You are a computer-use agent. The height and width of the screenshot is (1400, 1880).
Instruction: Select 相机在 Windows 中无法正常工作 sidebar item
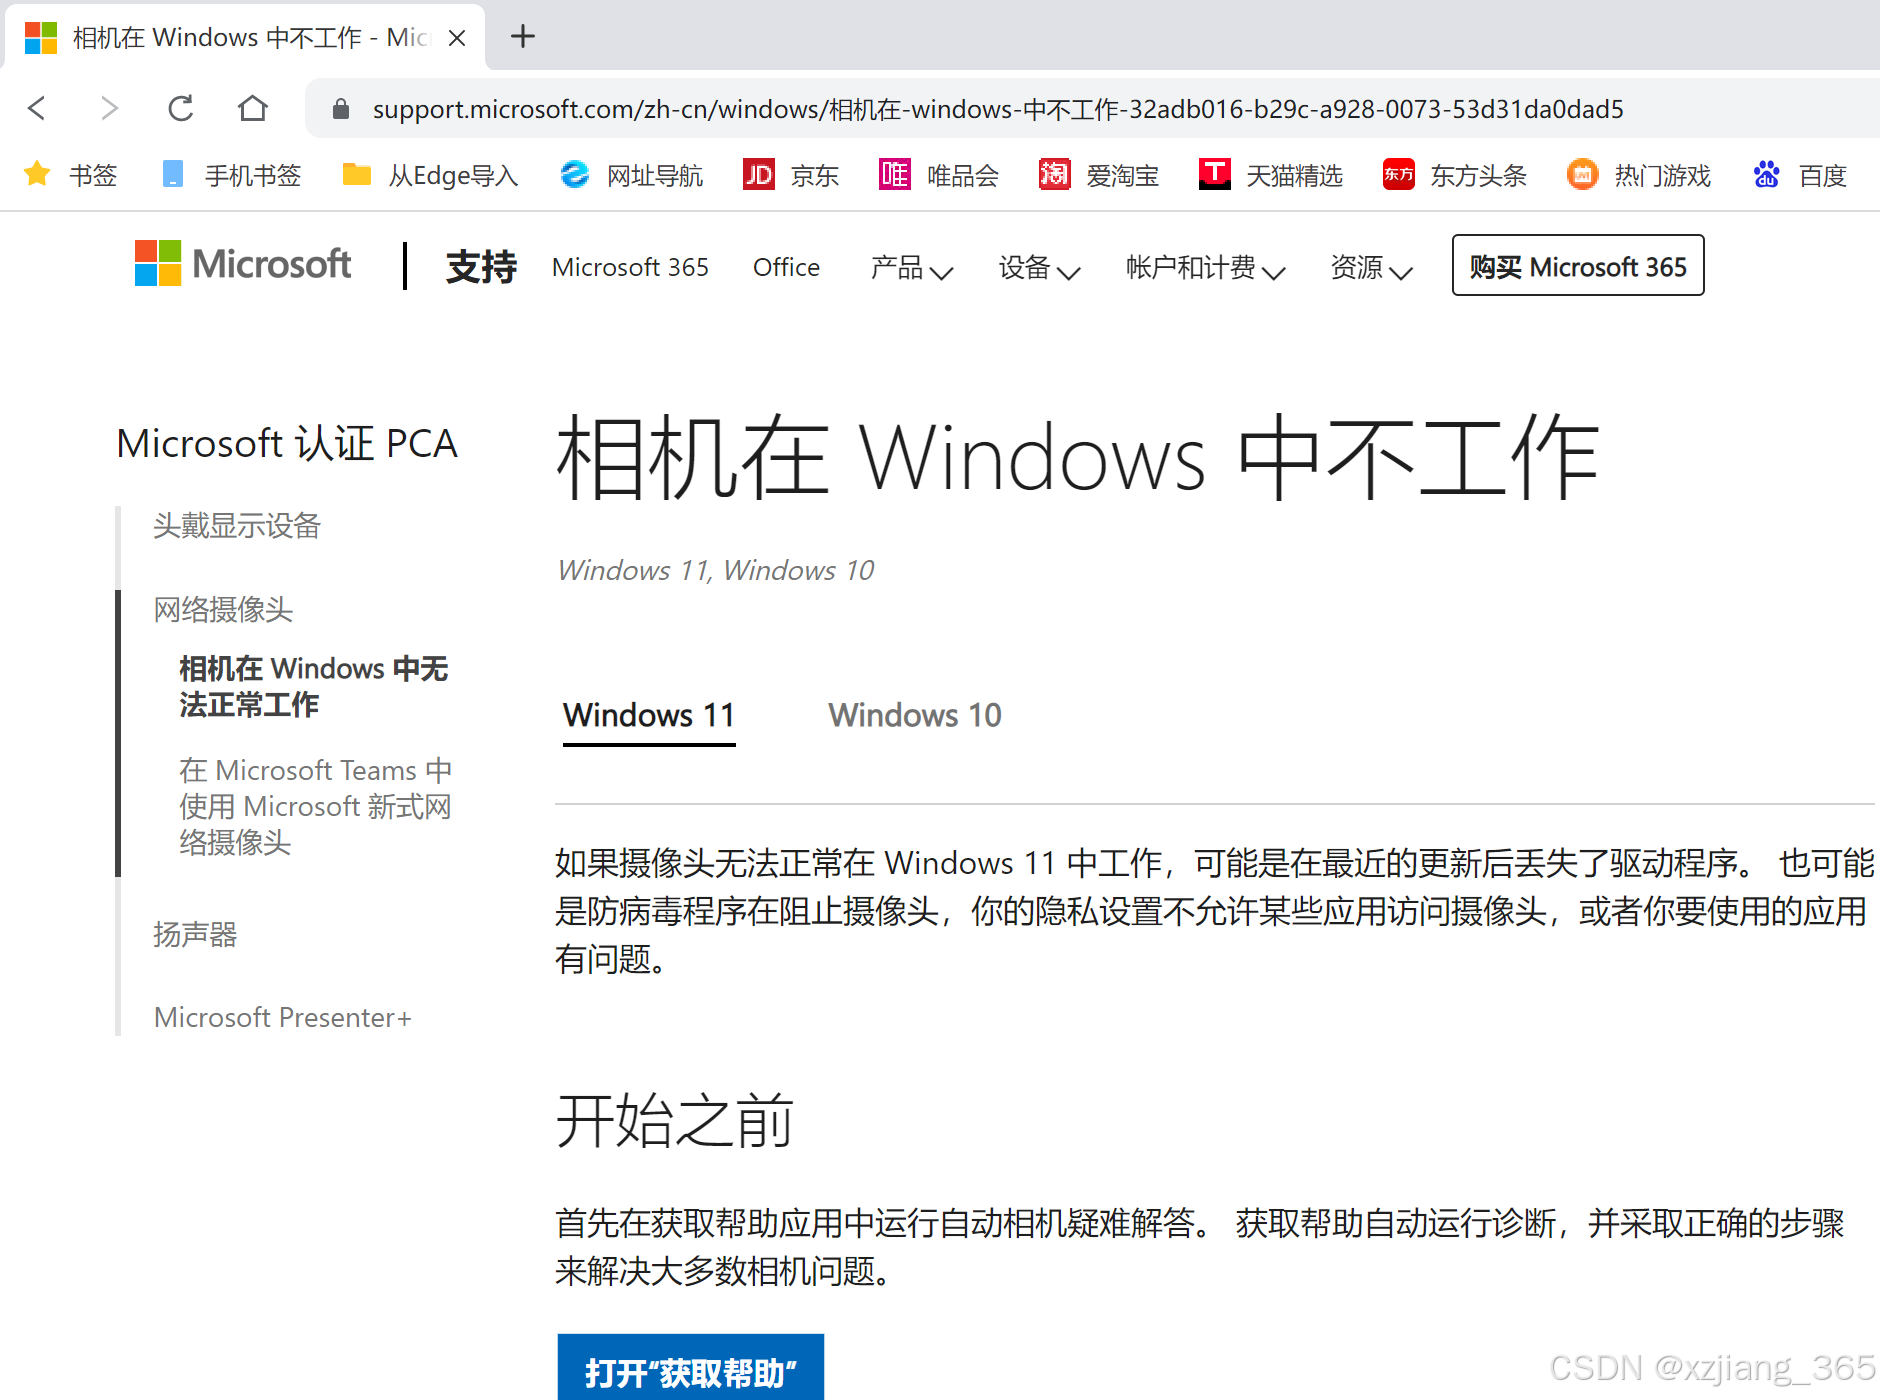point(313,687)
